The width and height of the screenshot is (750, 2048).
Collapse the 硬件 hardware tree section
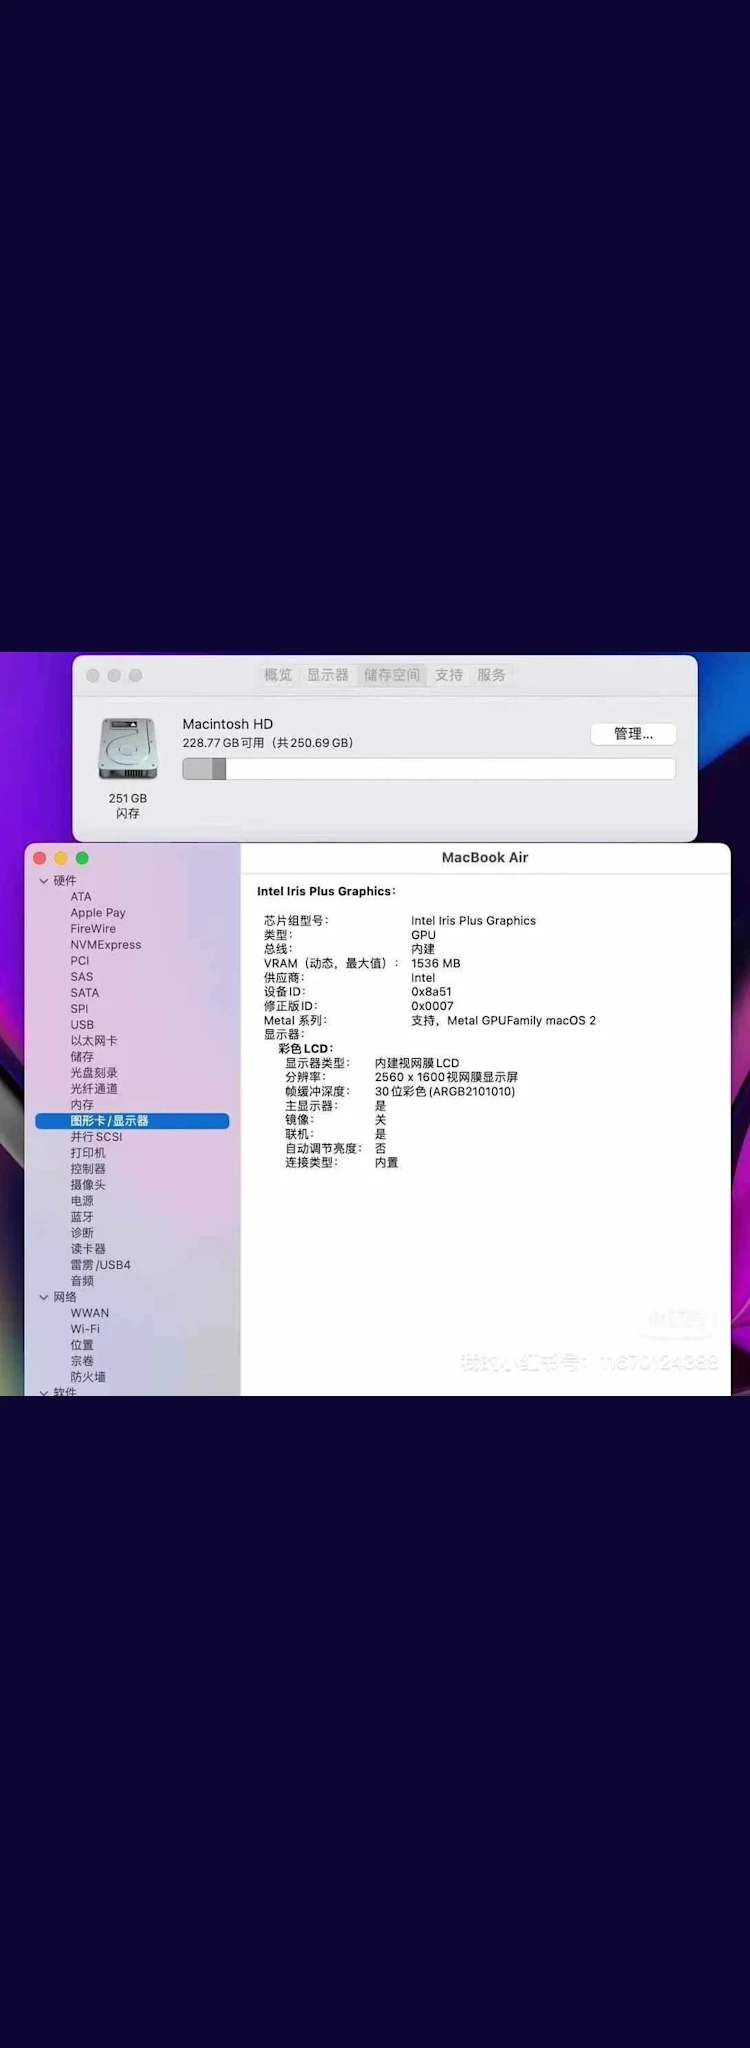(x=43, y=881)
